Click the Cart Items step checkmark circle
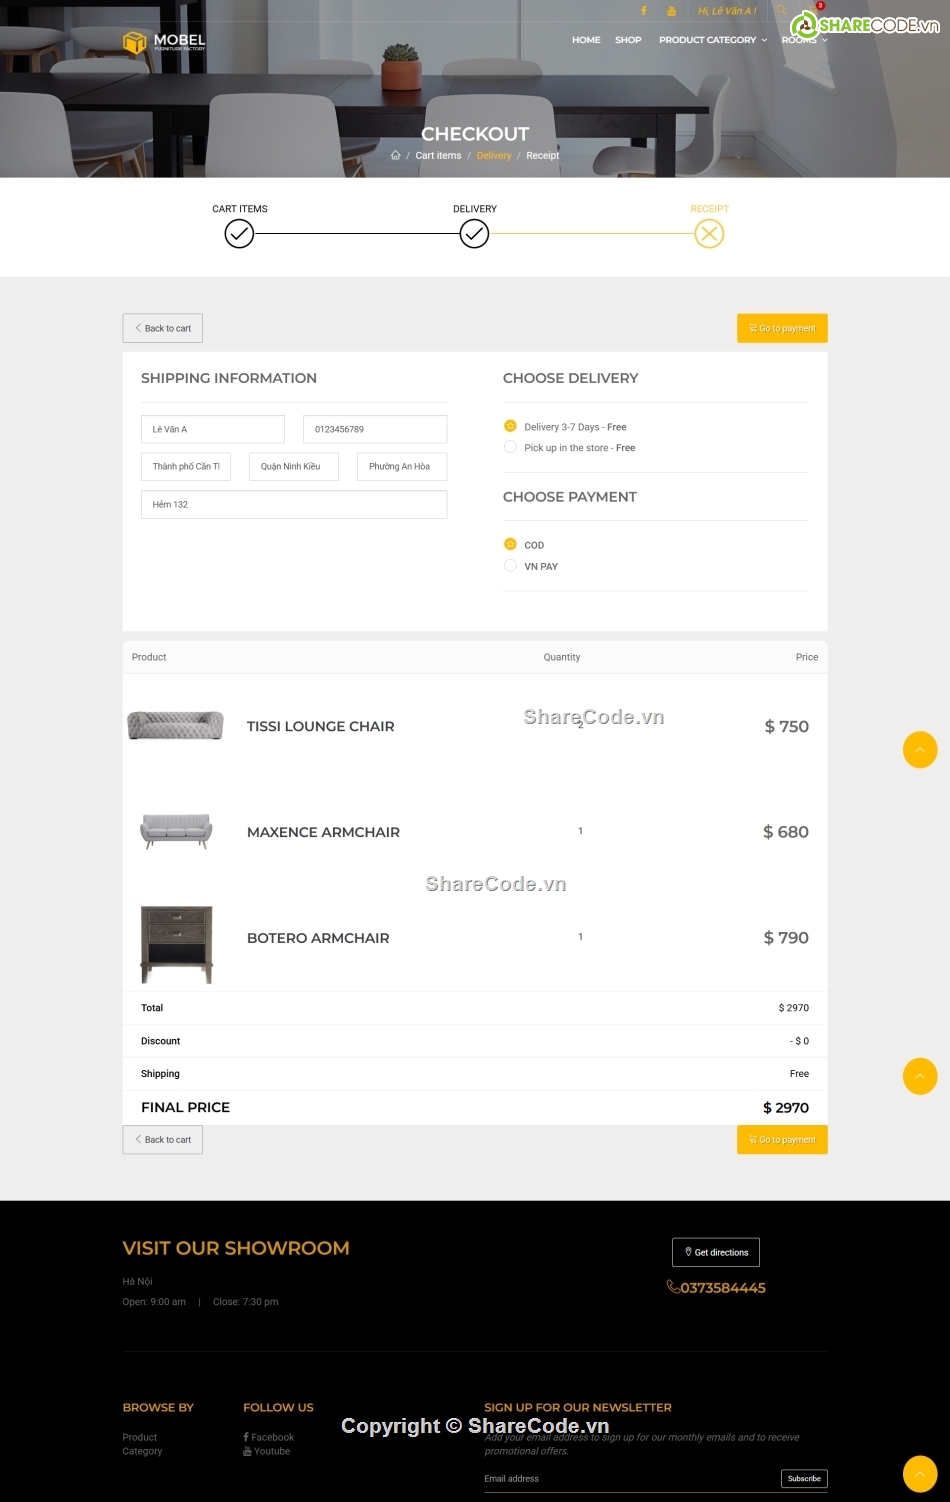This screenshot has width=950, height=1502. click(x=239, y=234)
